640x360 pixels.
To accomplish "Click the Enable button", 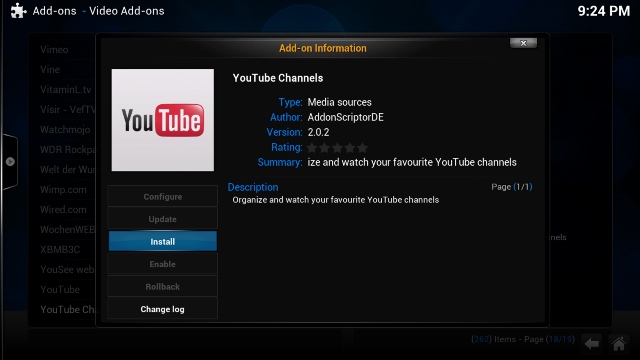I will pyautogui.click(x=162, y=264).
